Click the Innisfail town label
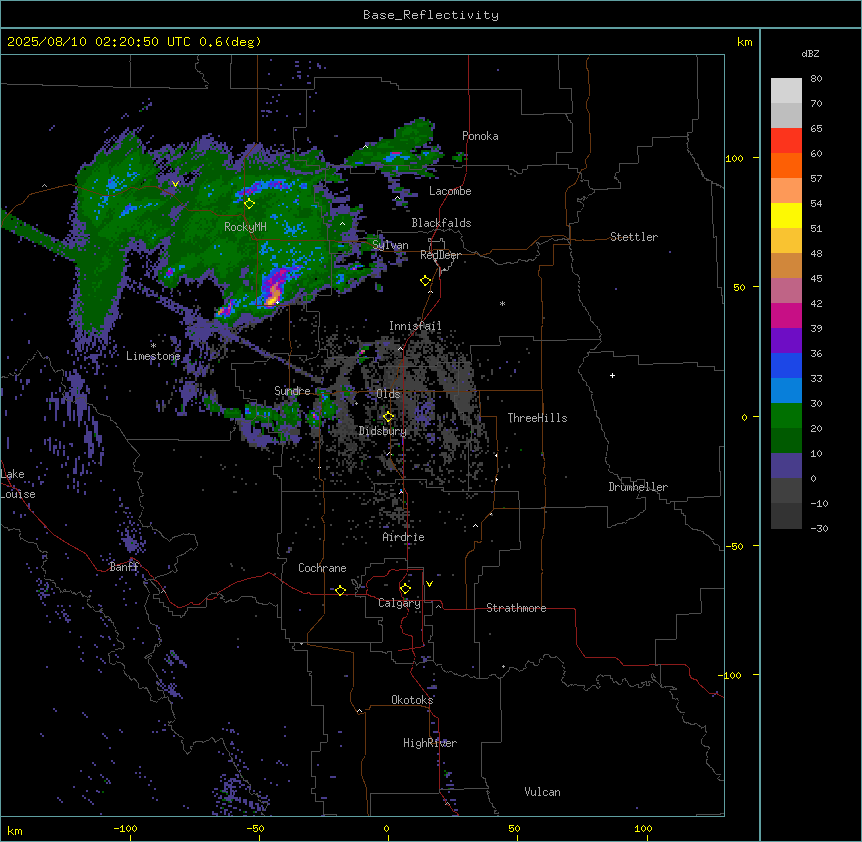This screenshot has width=862, height=842. click(x=415, y=326)
